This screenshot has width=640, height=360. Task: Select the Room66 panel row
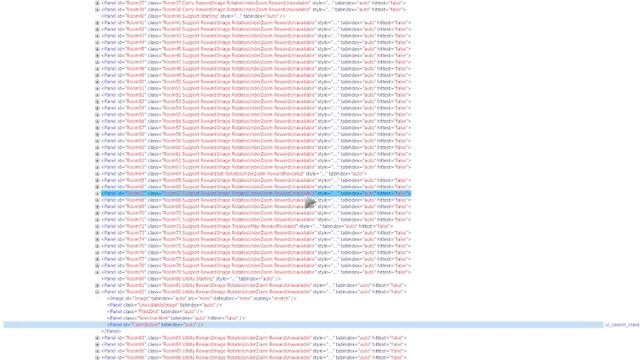pyautogui.click(x=256, y=187)
